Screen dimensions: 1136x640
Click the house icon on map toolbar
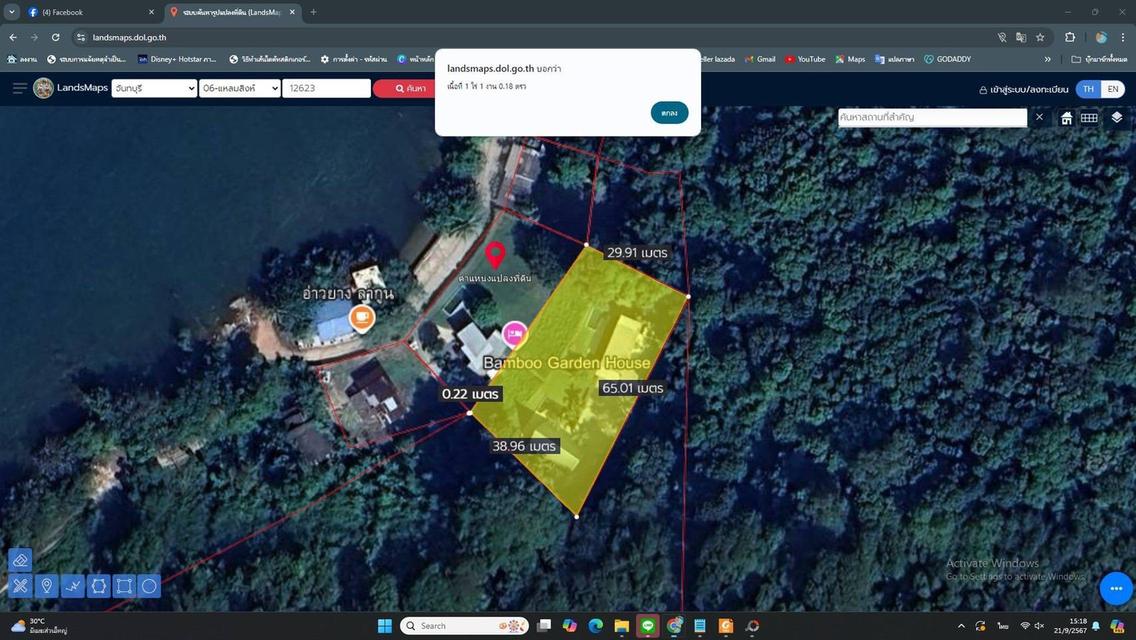pos(1066,117)
